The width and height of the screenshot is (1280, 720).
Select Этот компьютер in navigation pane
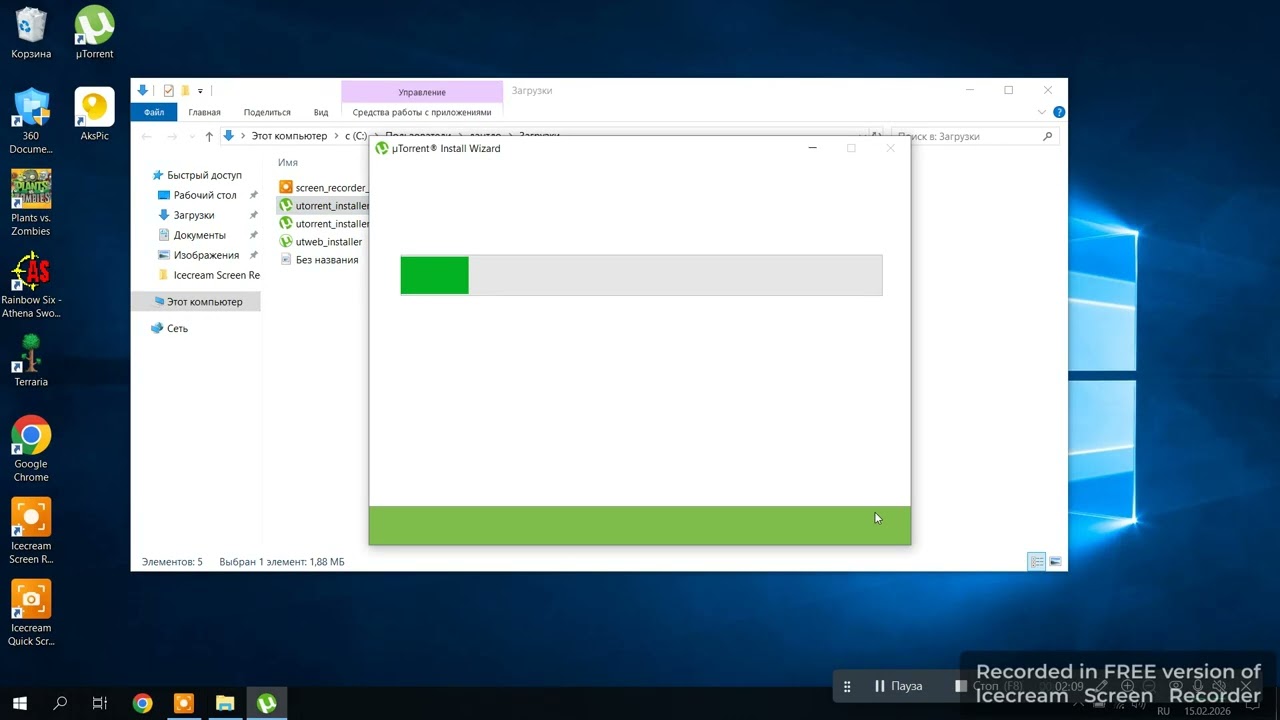pyautogui.click(x=196, y=301)
